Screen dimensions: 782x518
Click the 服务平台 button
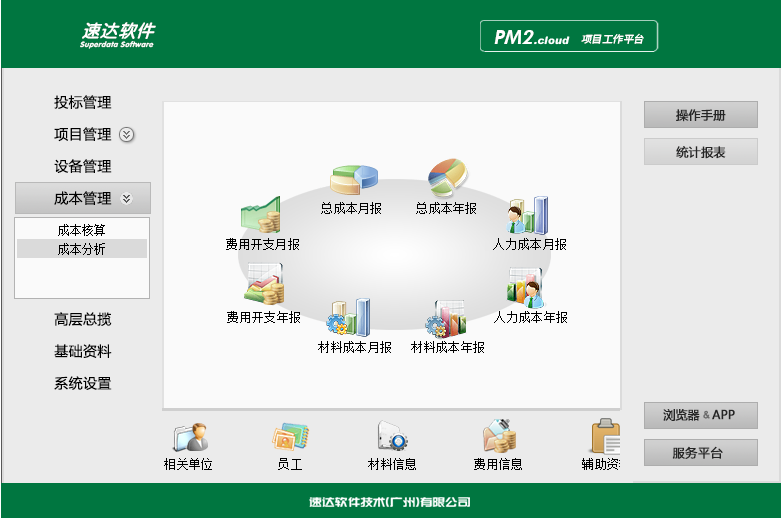click(x=701, y=453)
